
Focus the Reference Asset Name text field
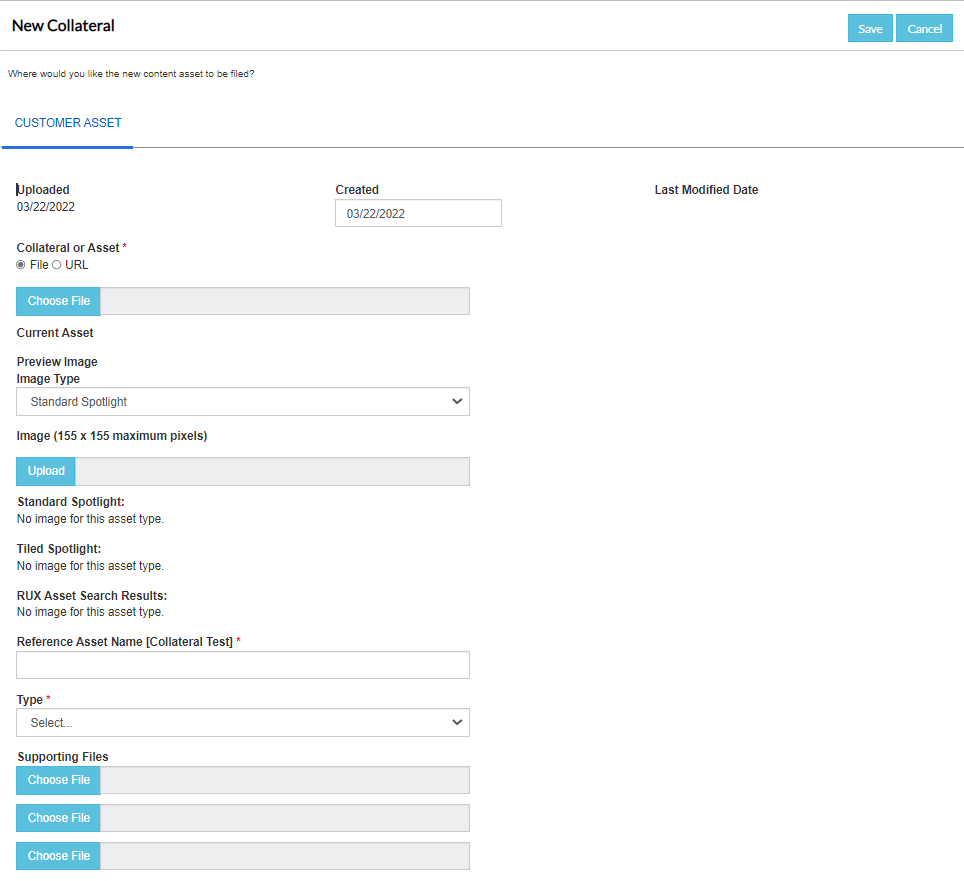pyautogui.click(x=243, y=665)
